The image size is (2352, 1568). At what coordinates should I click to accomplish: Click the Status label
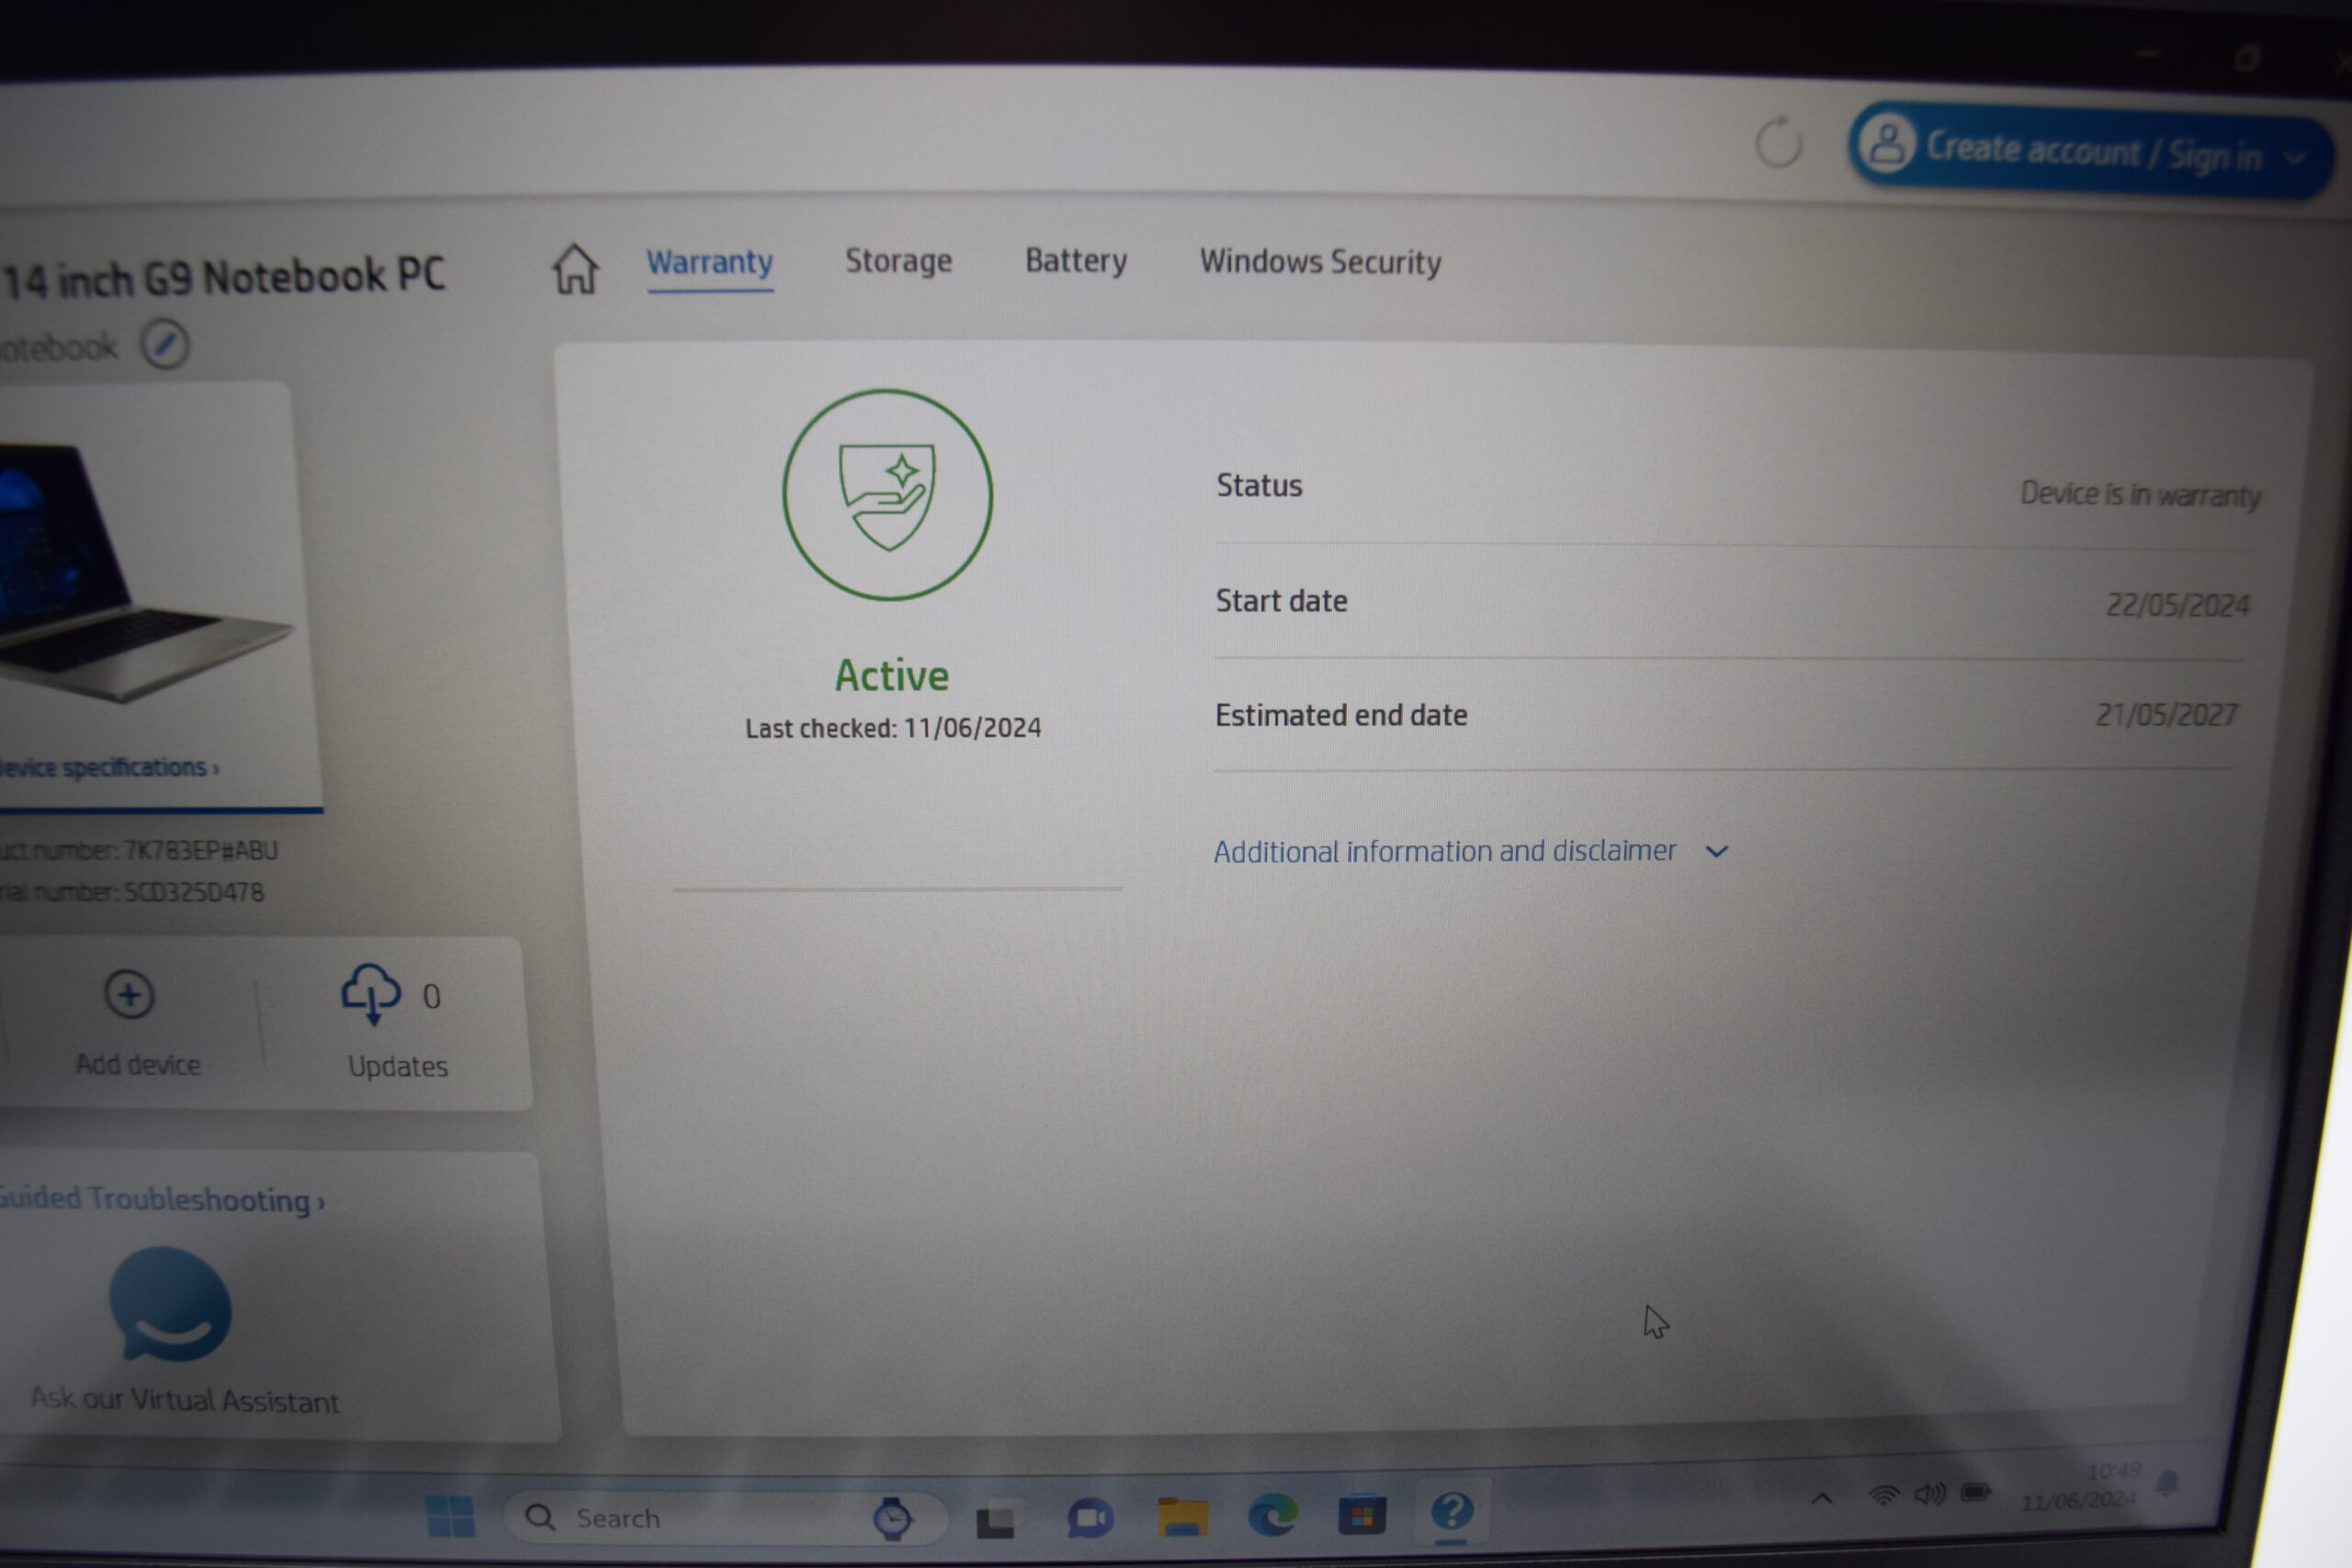pos(1259,486)
